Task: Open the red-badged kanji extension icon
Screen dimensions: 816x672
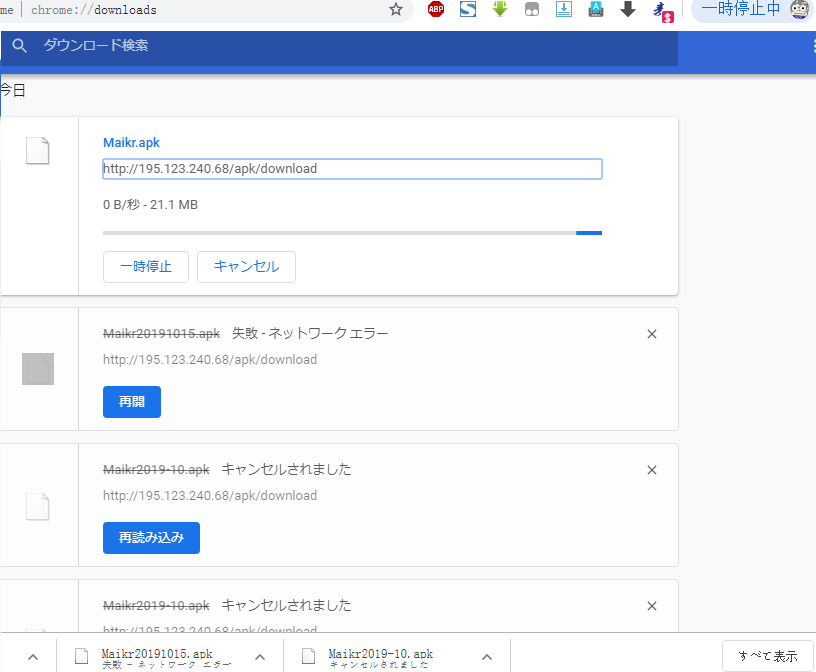Action: pos(663,10)
